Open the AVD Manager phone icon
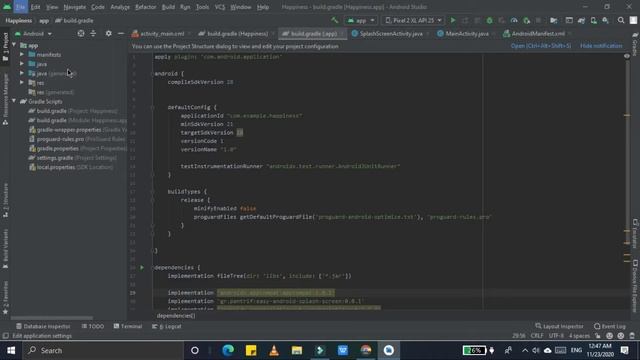The width and height of the screenshot is (640, 360). [593, 20]
